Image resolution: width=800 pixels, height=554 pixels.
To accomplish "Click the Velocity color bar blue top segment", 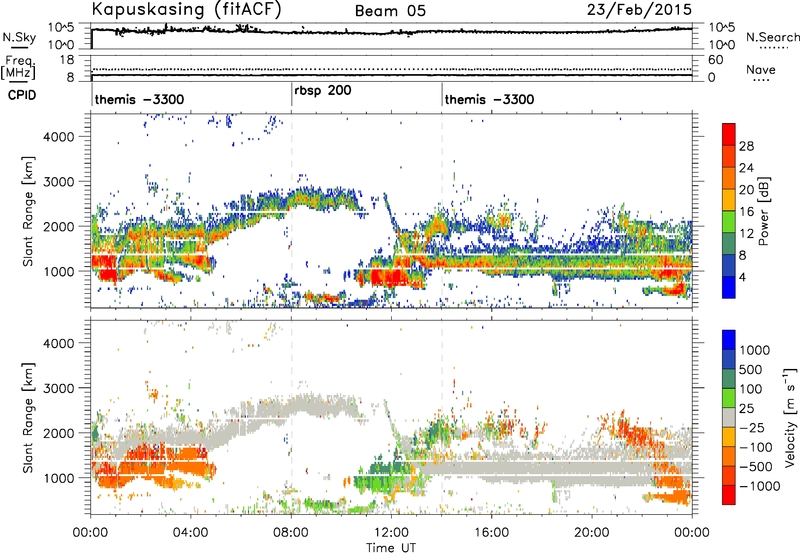I will 729,340.
